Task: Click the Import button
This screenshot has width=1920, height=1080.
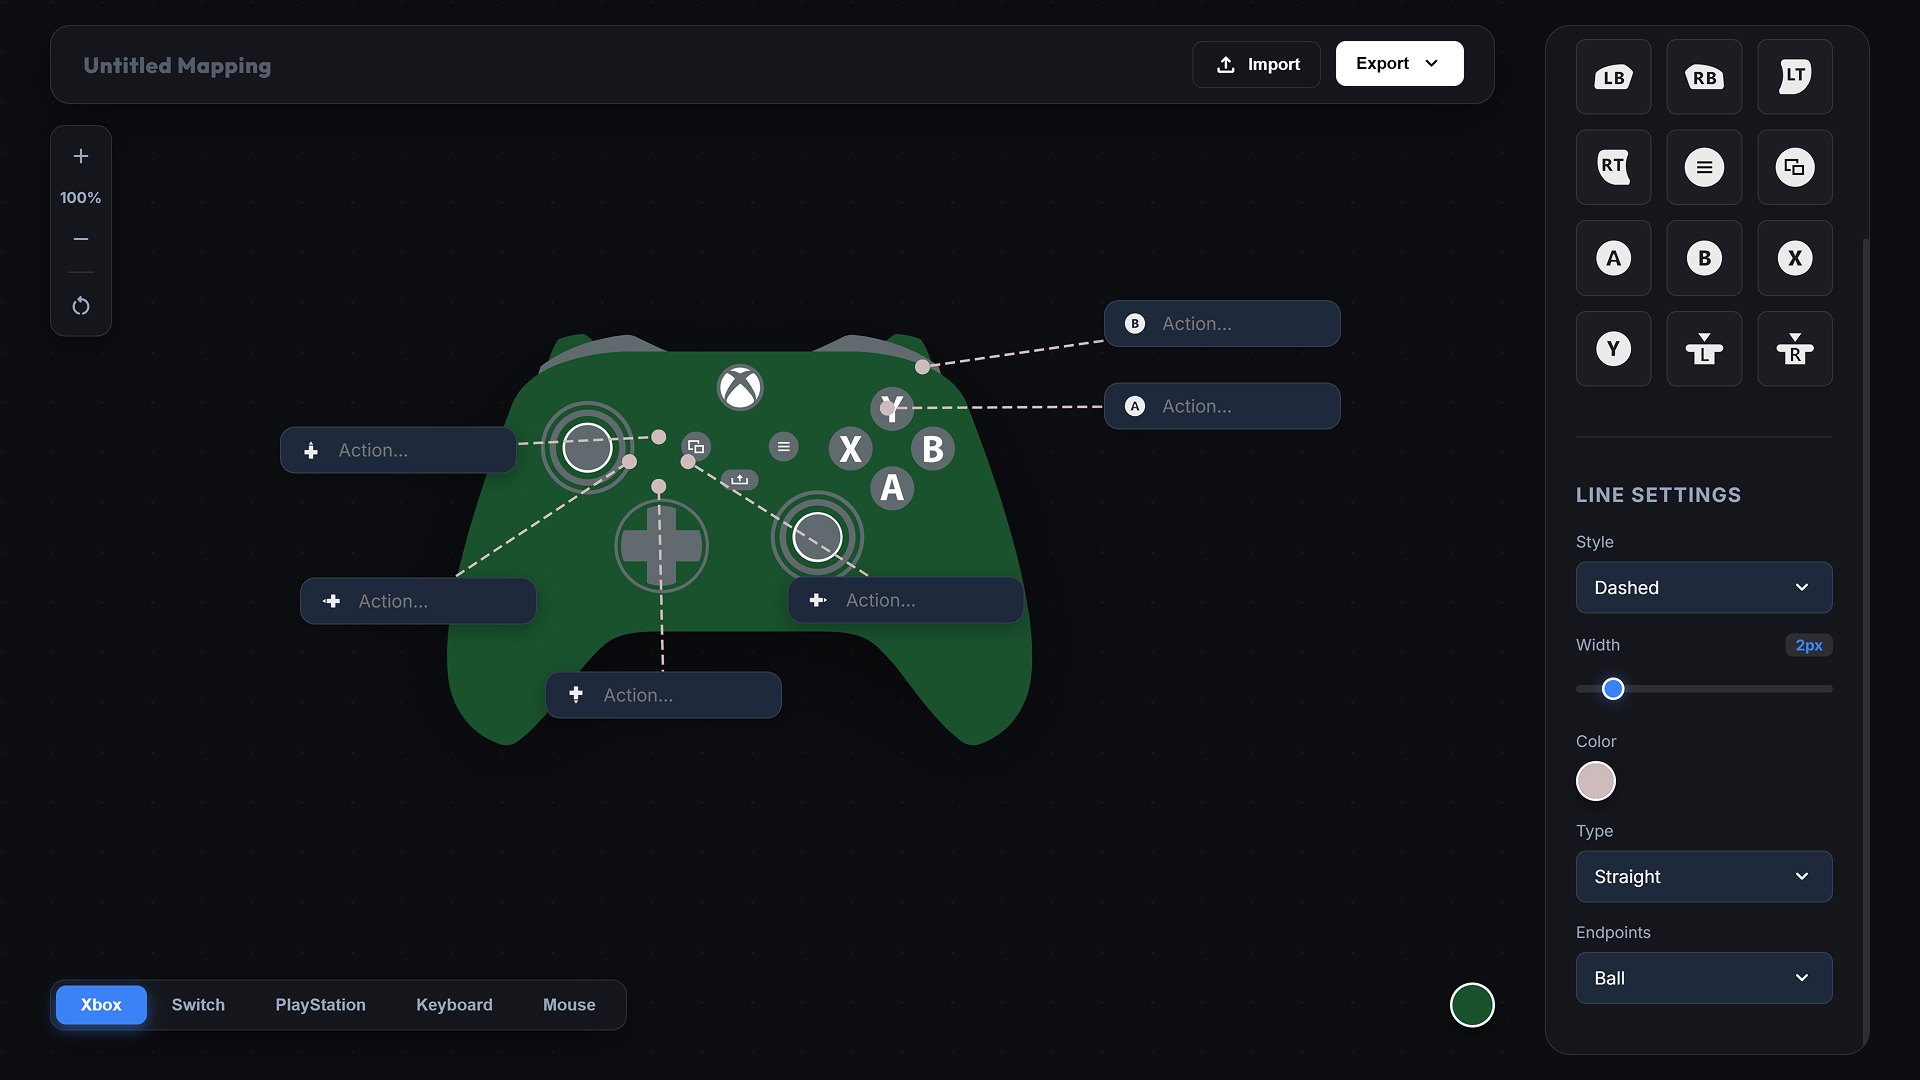Action: pos(1256,63)
